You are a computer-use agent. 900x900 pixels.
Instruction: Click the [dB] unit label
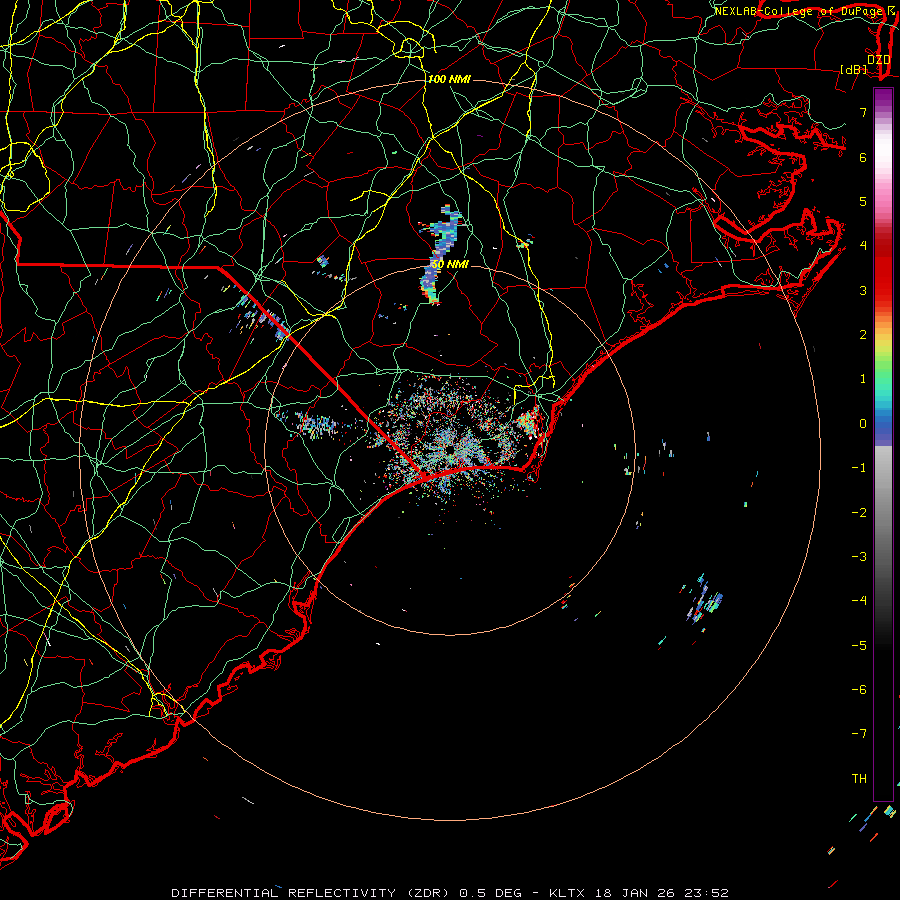(853, 69)
